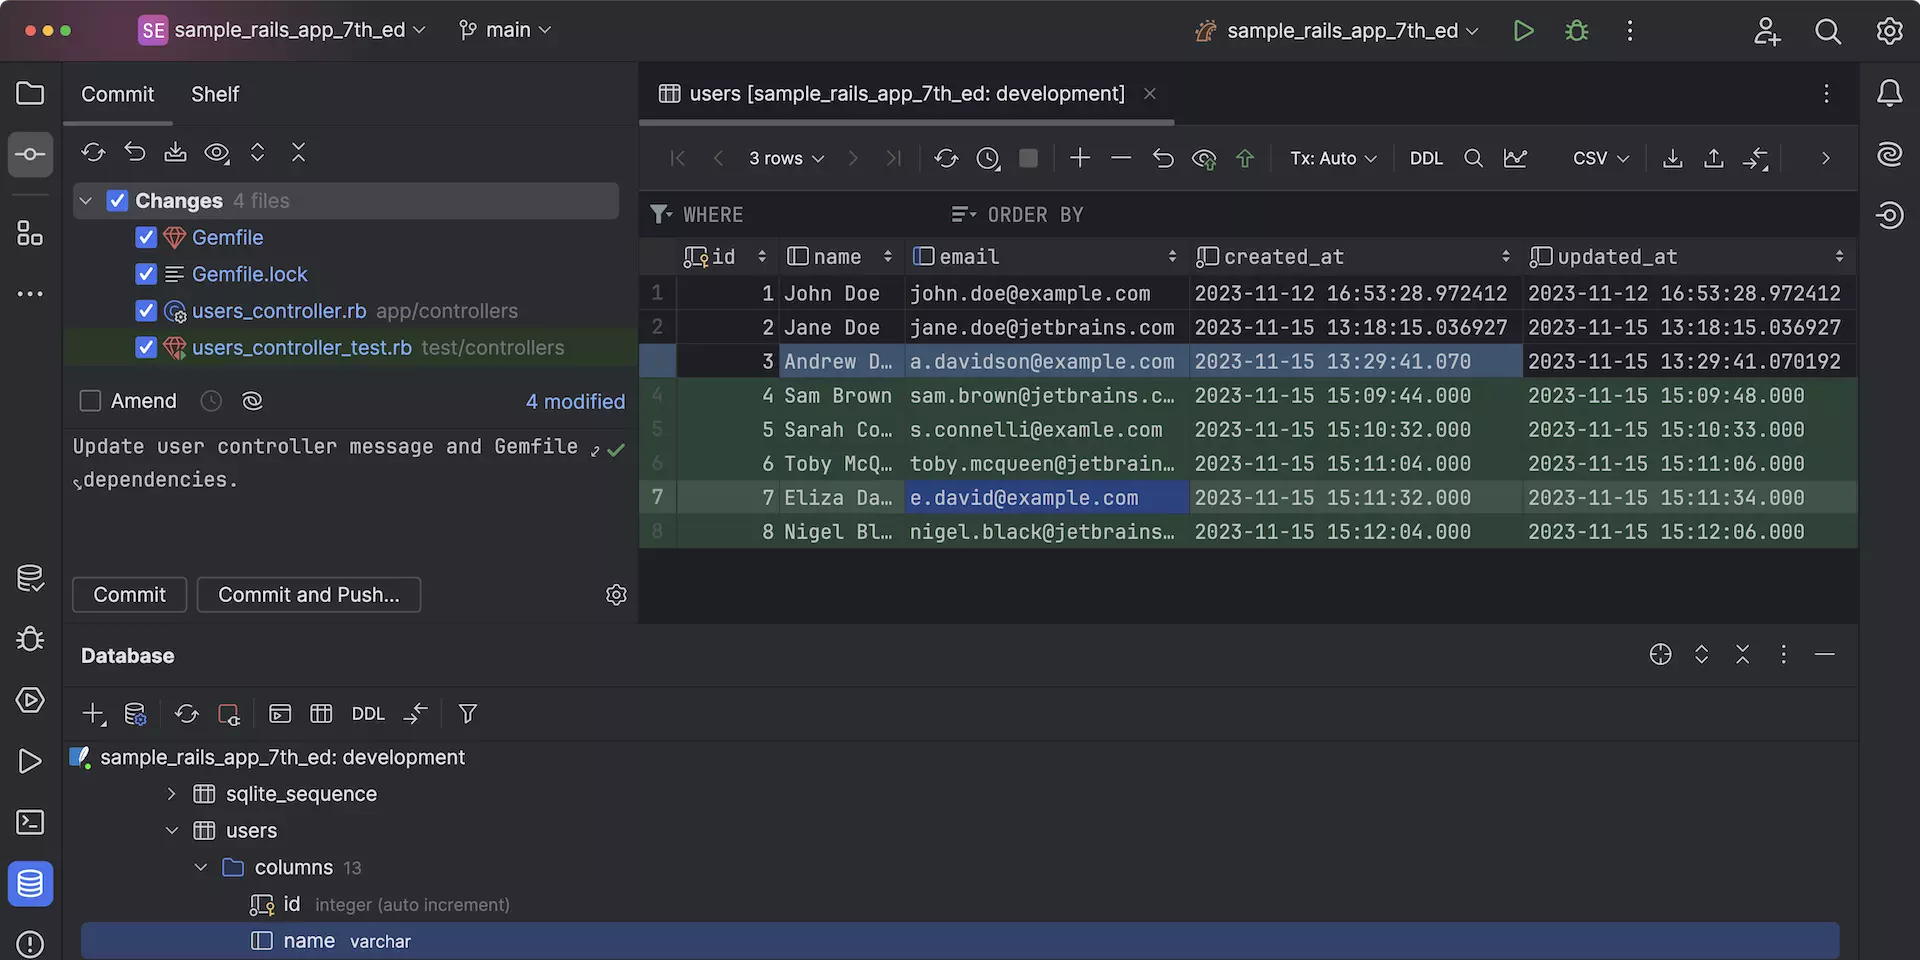Open the AI Assistant spiral icon
This screenshot has height=960, width=1920.
pos(1889,154)
